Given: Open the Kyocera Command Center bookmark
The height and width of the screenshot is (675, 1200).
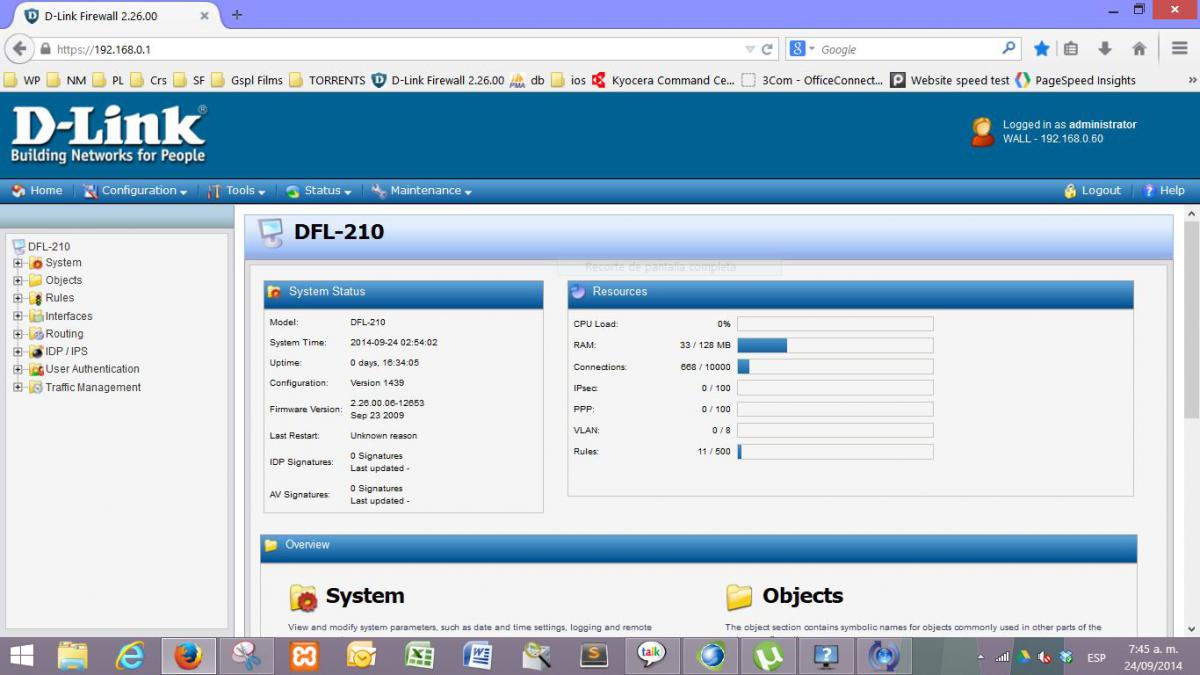Looking at the screenshot, I should point(664,81).
